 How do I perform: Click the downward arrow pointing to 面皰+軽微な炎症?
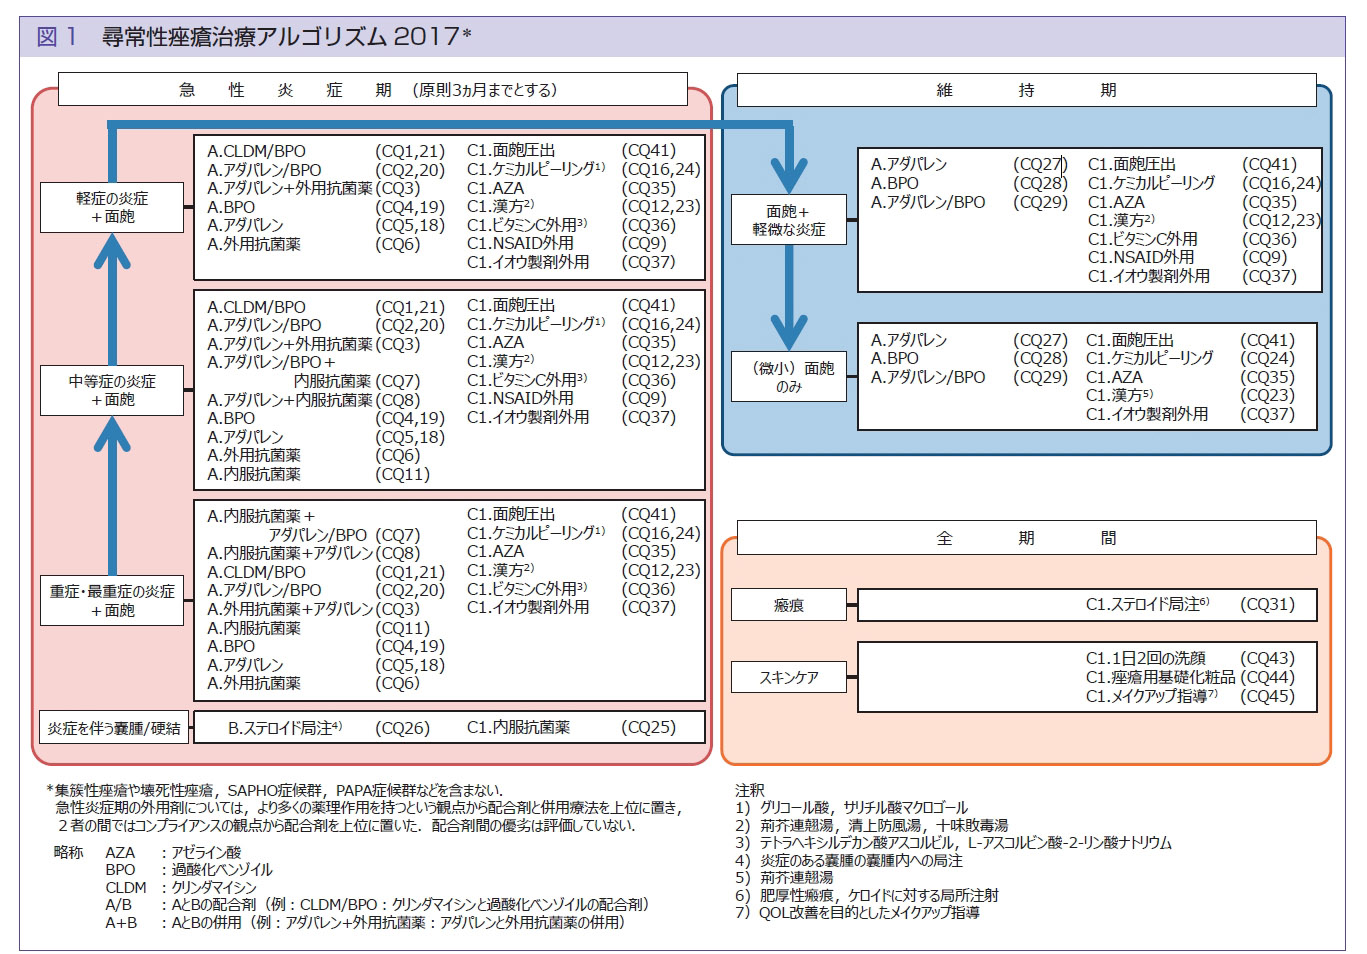tap(789, 160)
